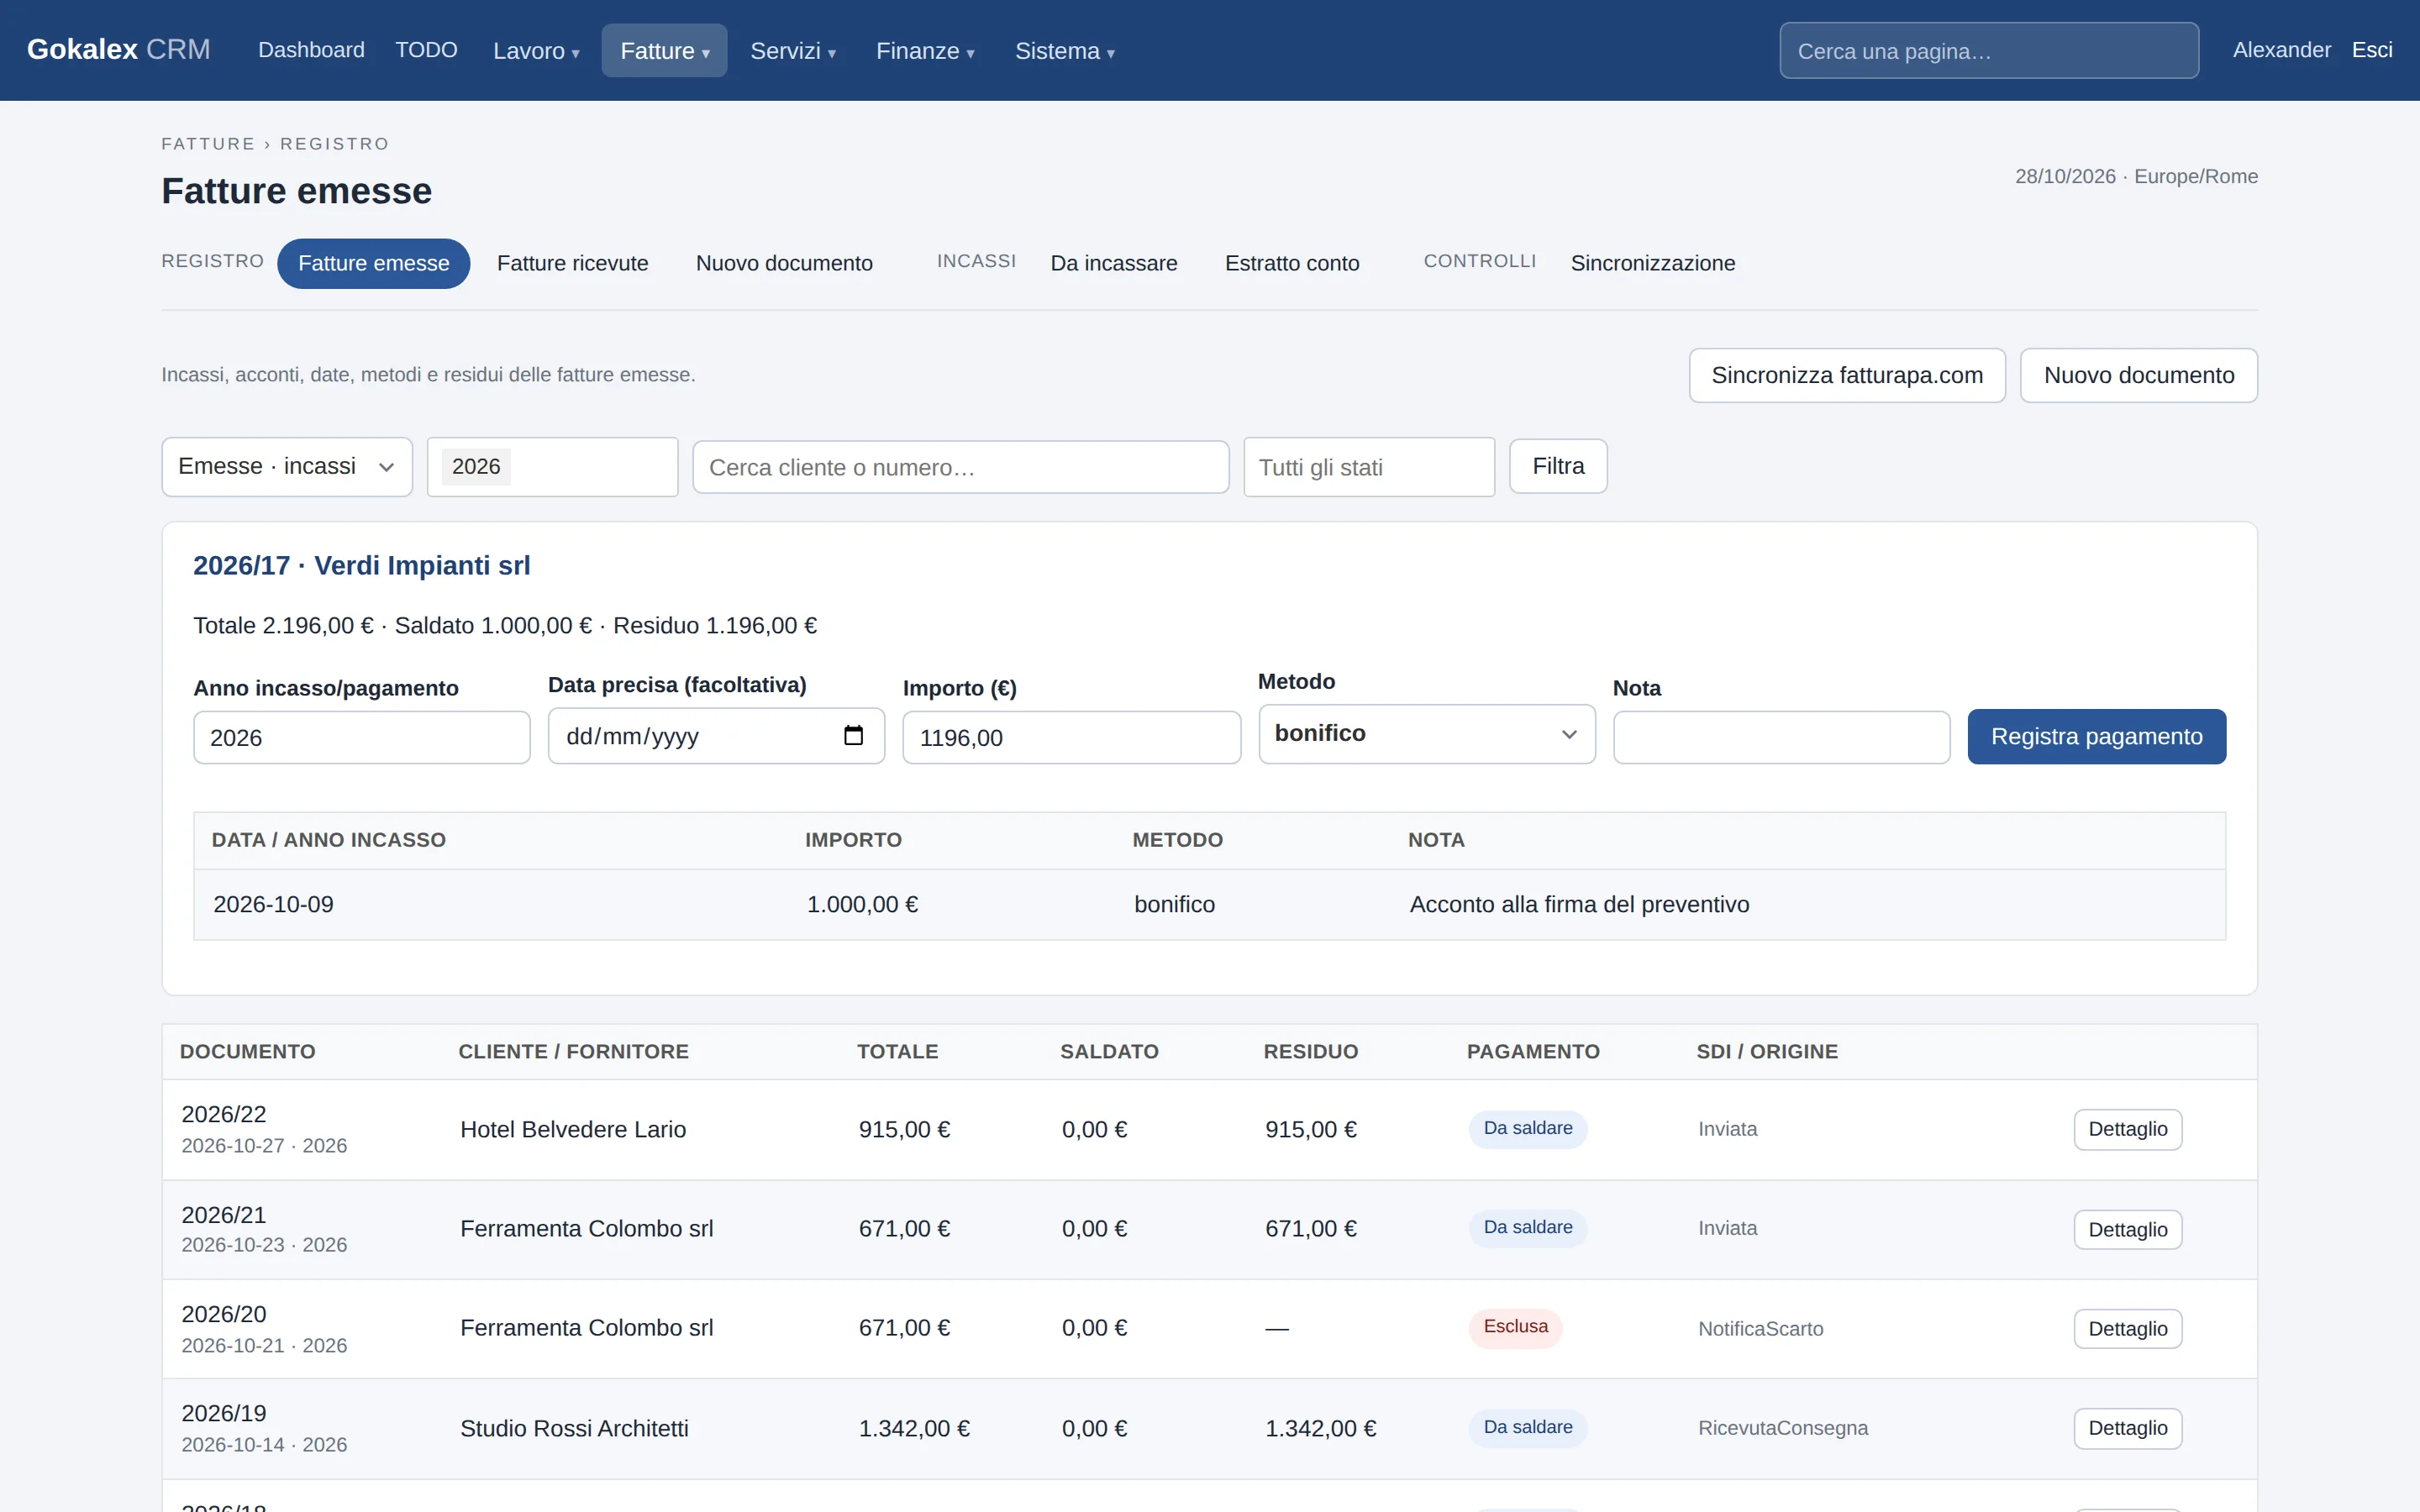2420x1512 pixels.
Task: Click the Nuovo documento button
Action: (2139, 375)
